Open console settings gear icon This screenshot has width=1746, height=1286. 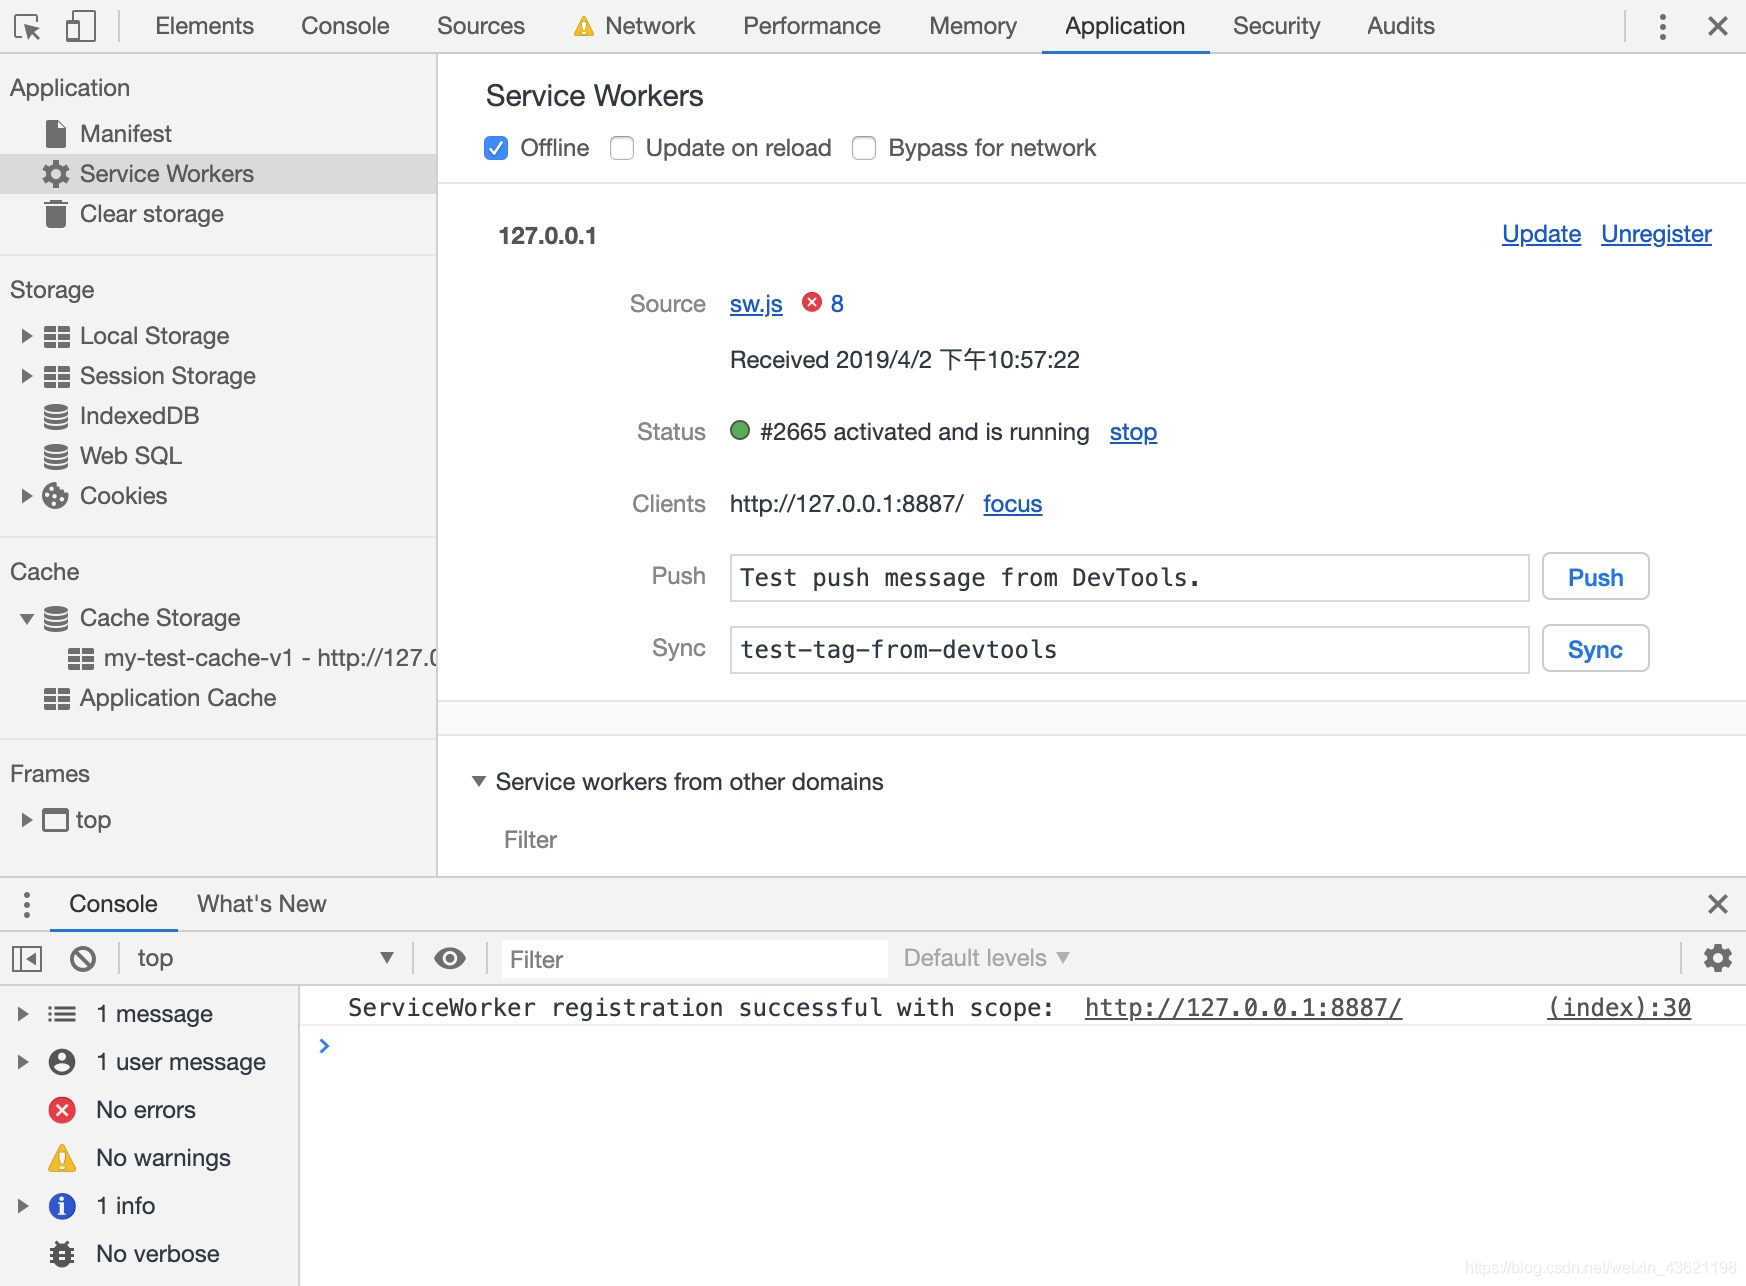(x=1718, y=958)
